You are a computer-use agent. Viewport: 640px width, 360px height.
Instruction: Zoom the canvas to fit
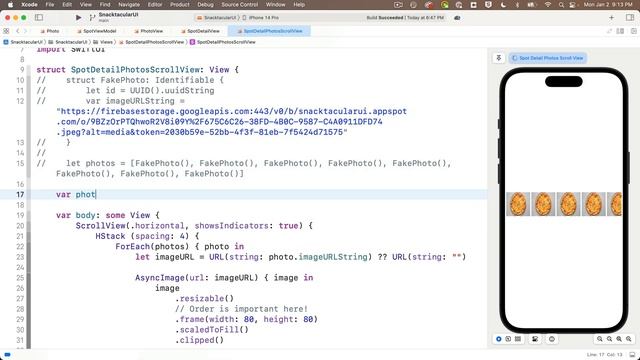click(x=619, y=339)
